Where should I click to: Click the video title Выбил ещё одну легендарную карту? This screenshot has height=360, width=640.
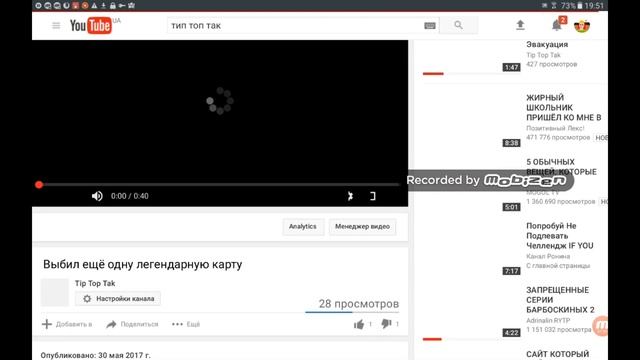pos(142,264)
